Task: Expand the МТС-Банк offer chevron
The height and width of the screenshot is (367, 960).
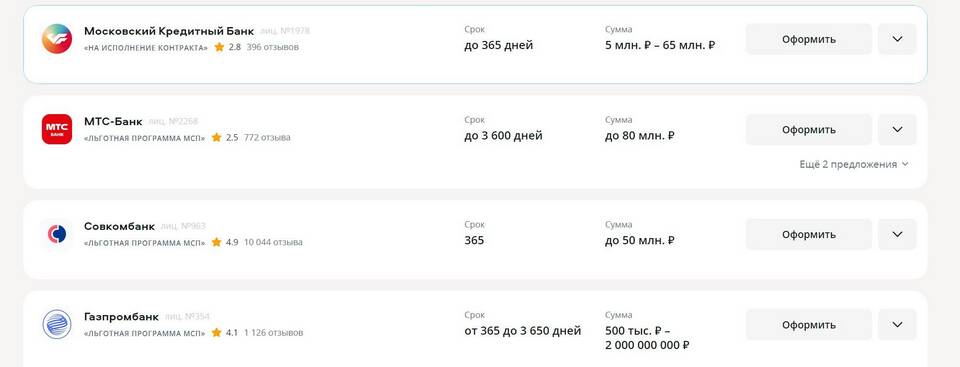Action: [897, 129]
